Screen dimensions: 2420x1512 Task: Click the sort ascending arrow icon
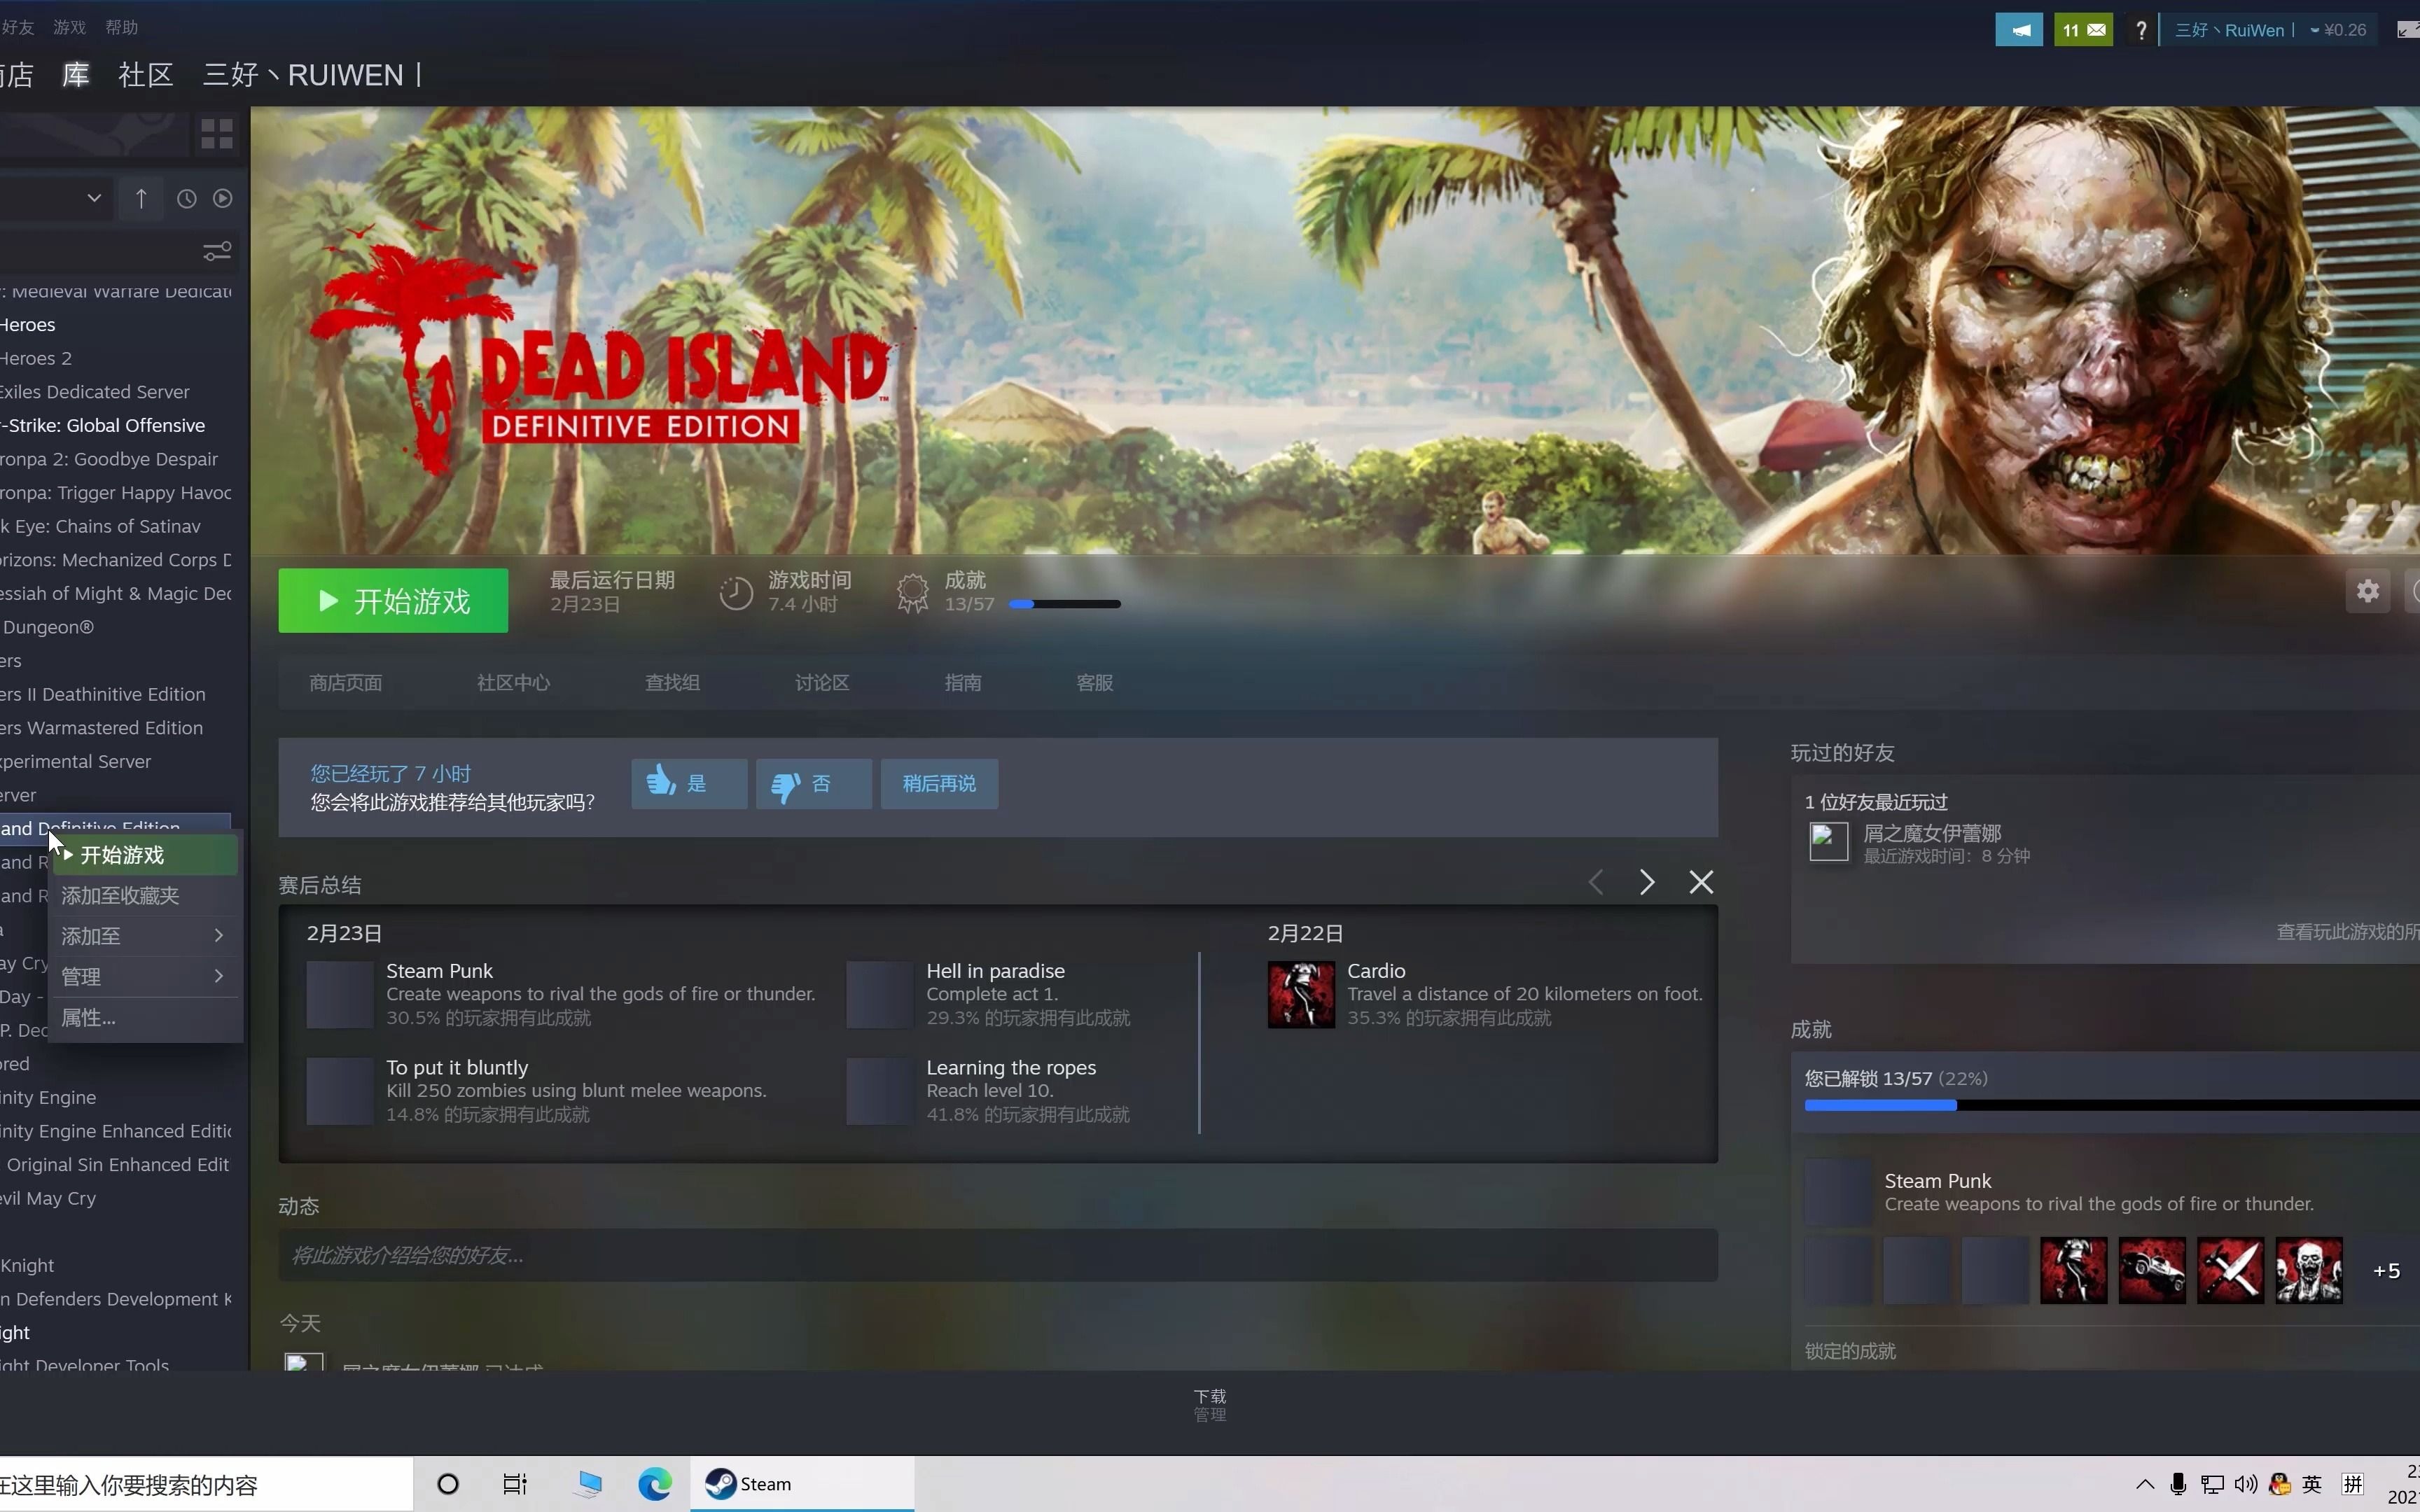(141, 199)
